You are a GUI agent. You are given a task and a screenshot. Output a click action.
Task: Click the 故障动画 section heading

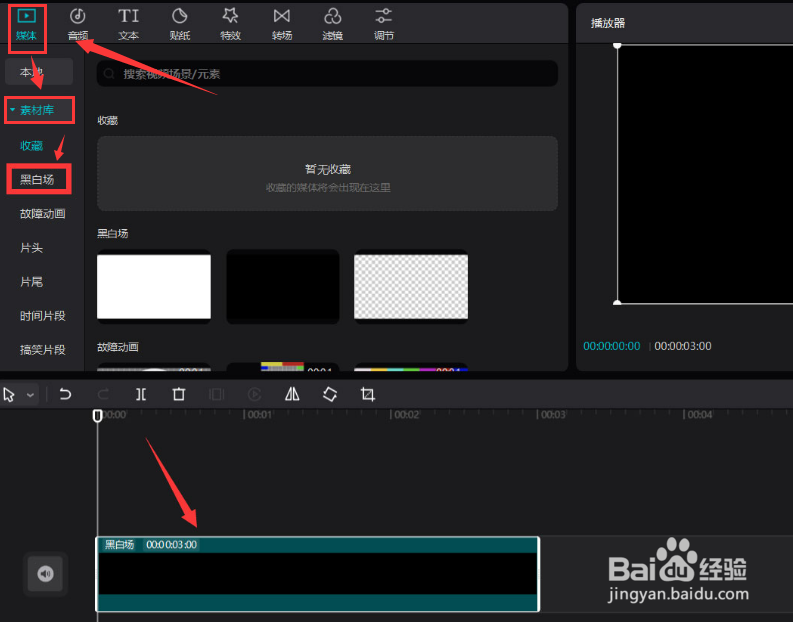point(118,347)
